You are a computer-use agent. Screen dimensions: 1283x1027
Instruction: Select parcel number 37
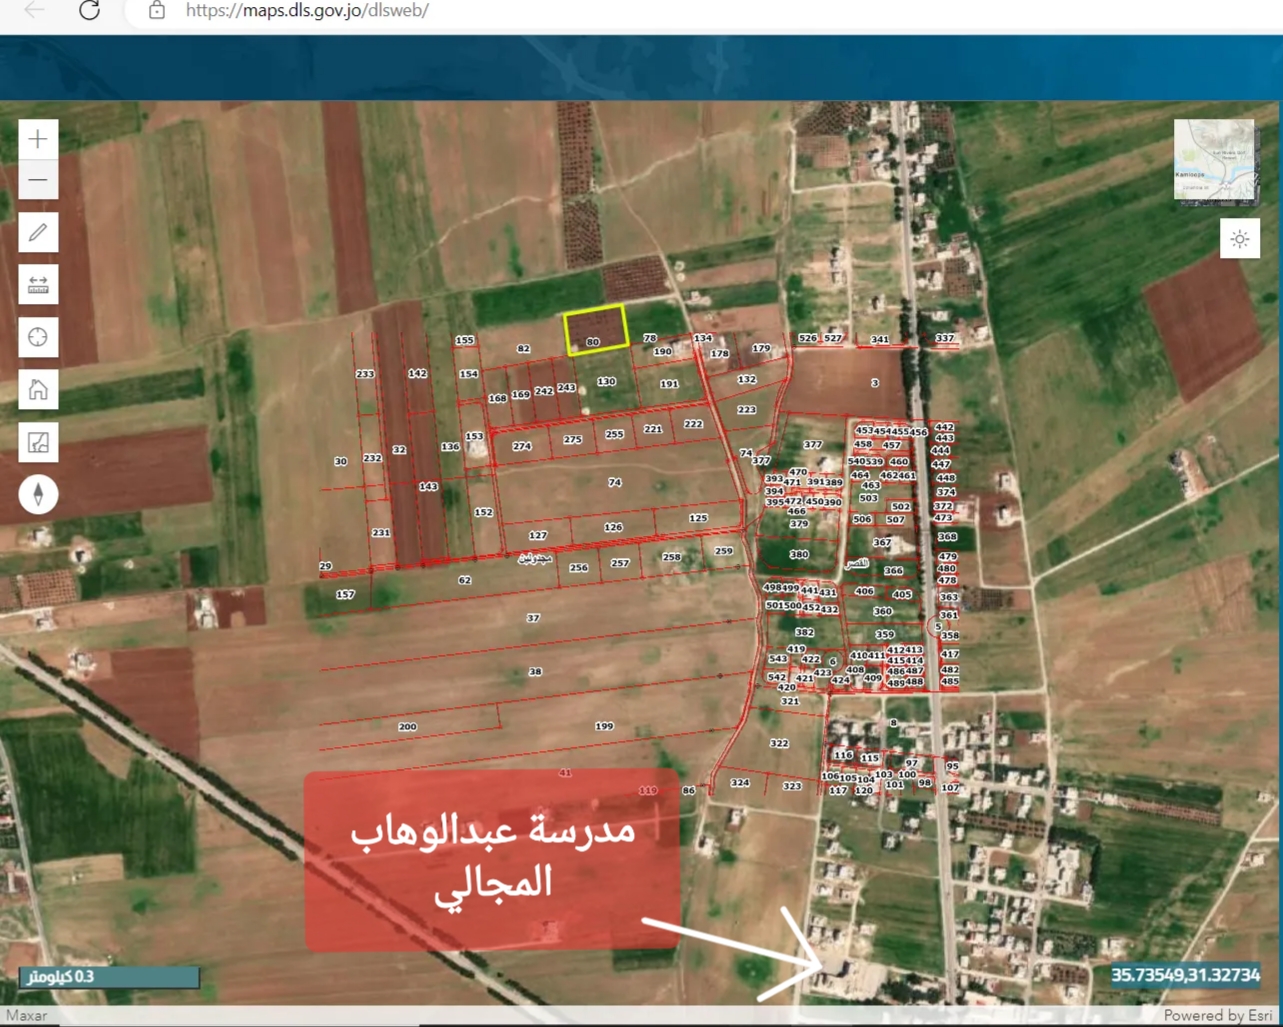[533, 618]
